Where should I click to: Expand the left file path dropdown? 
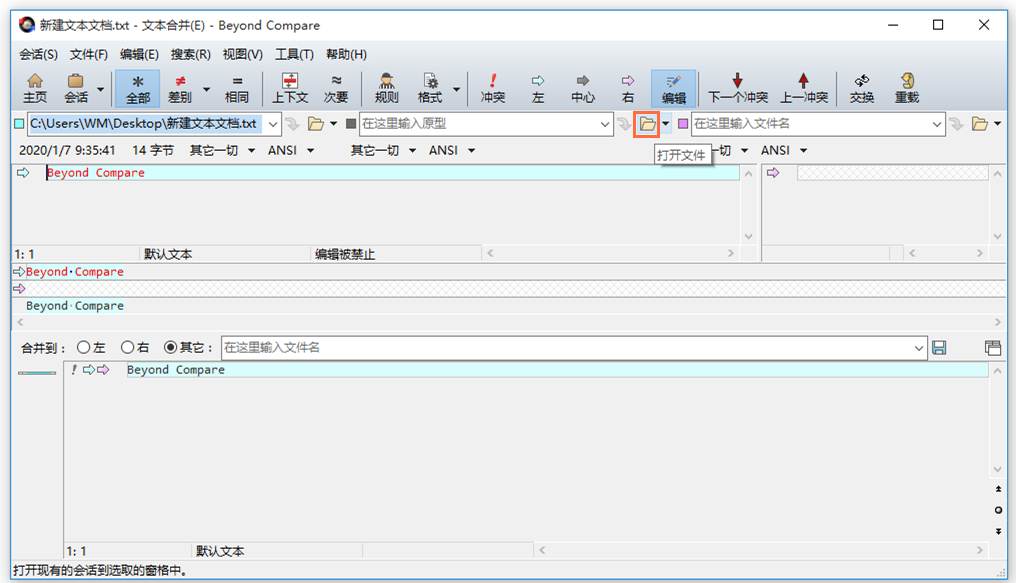[273, 124]
